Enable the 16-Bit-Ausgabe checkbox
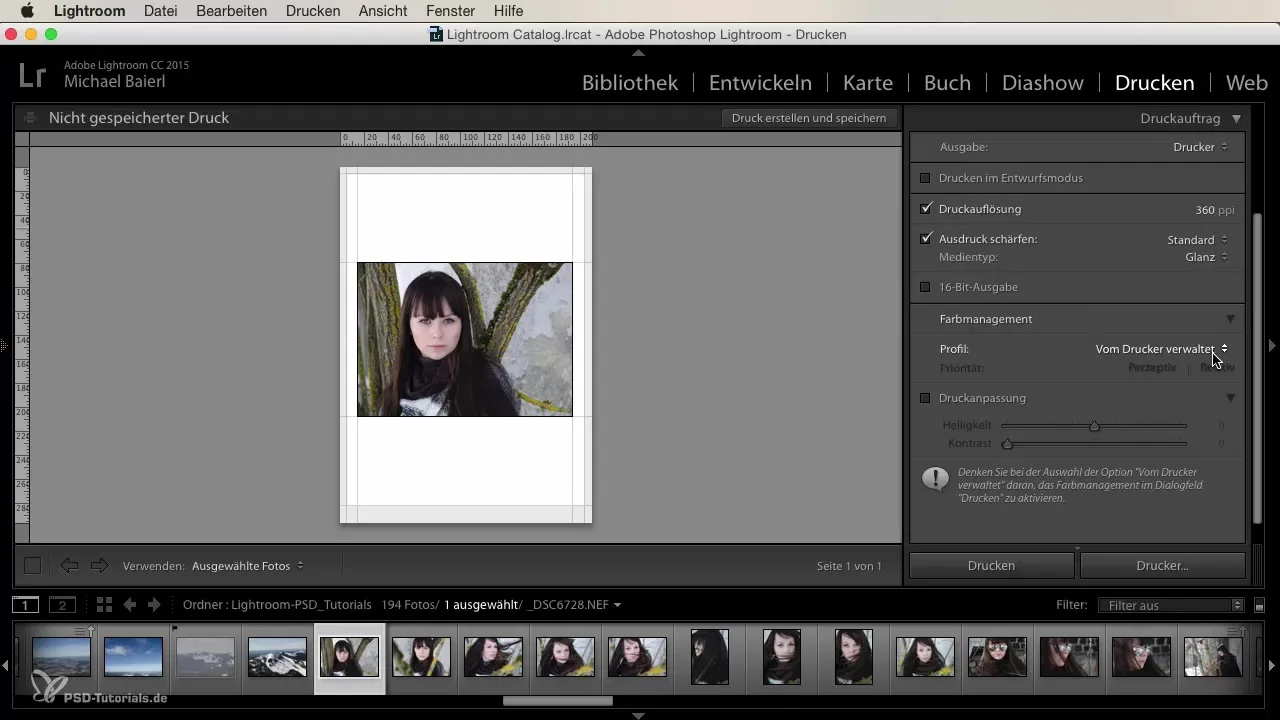The image size is (1280, 720). pyautogui.click(x=925, y=287)
